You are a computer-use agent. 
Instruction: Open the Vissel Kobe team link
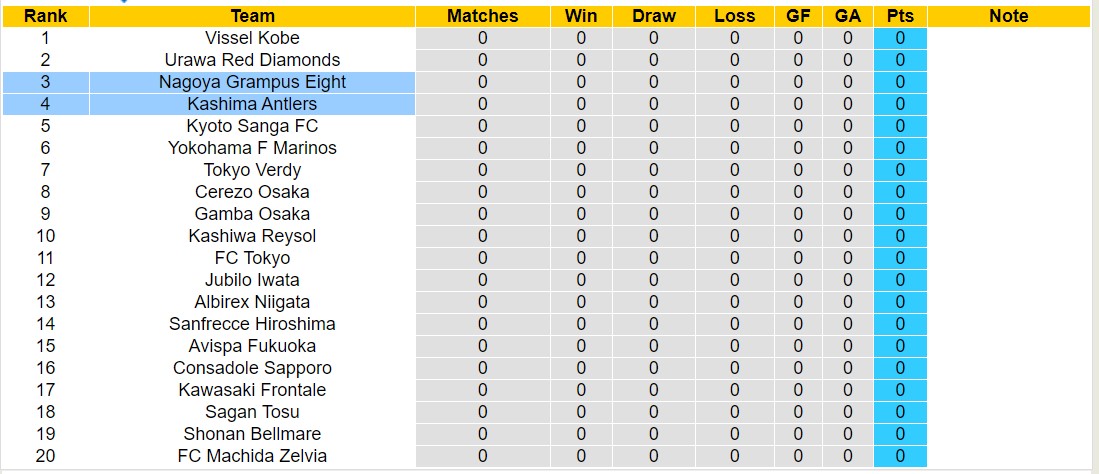[x=252, y=38]
